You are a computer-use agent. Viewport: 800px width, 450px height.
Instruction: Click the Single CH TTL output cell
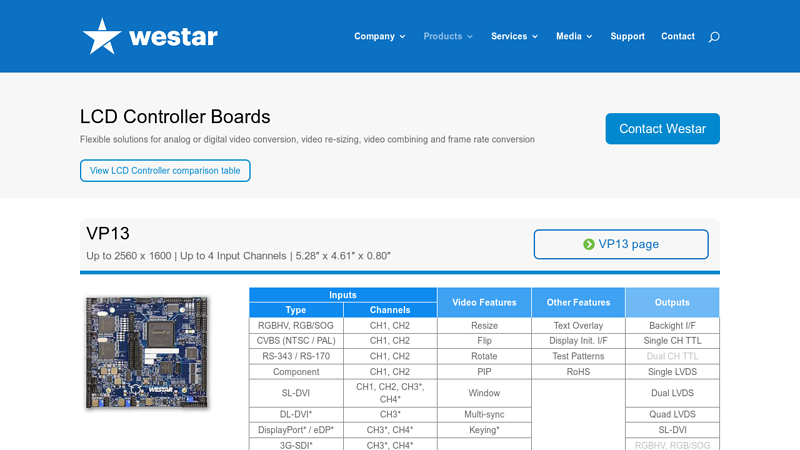(672, 340)
